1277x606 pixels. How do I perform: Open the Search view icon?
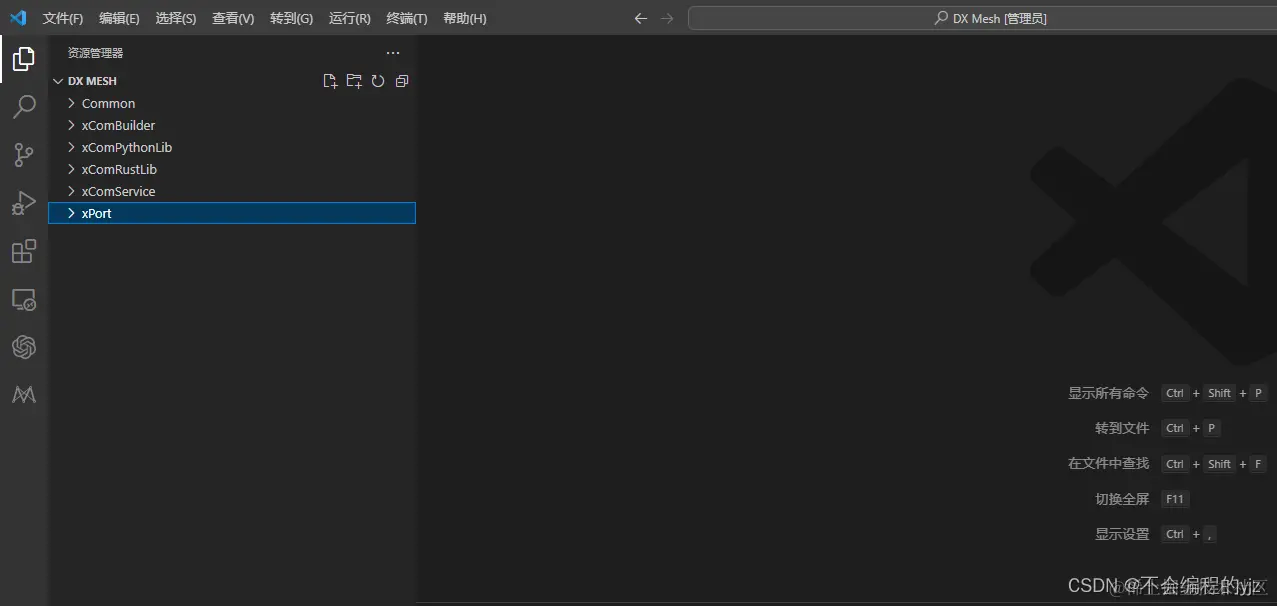coord(24,106)
